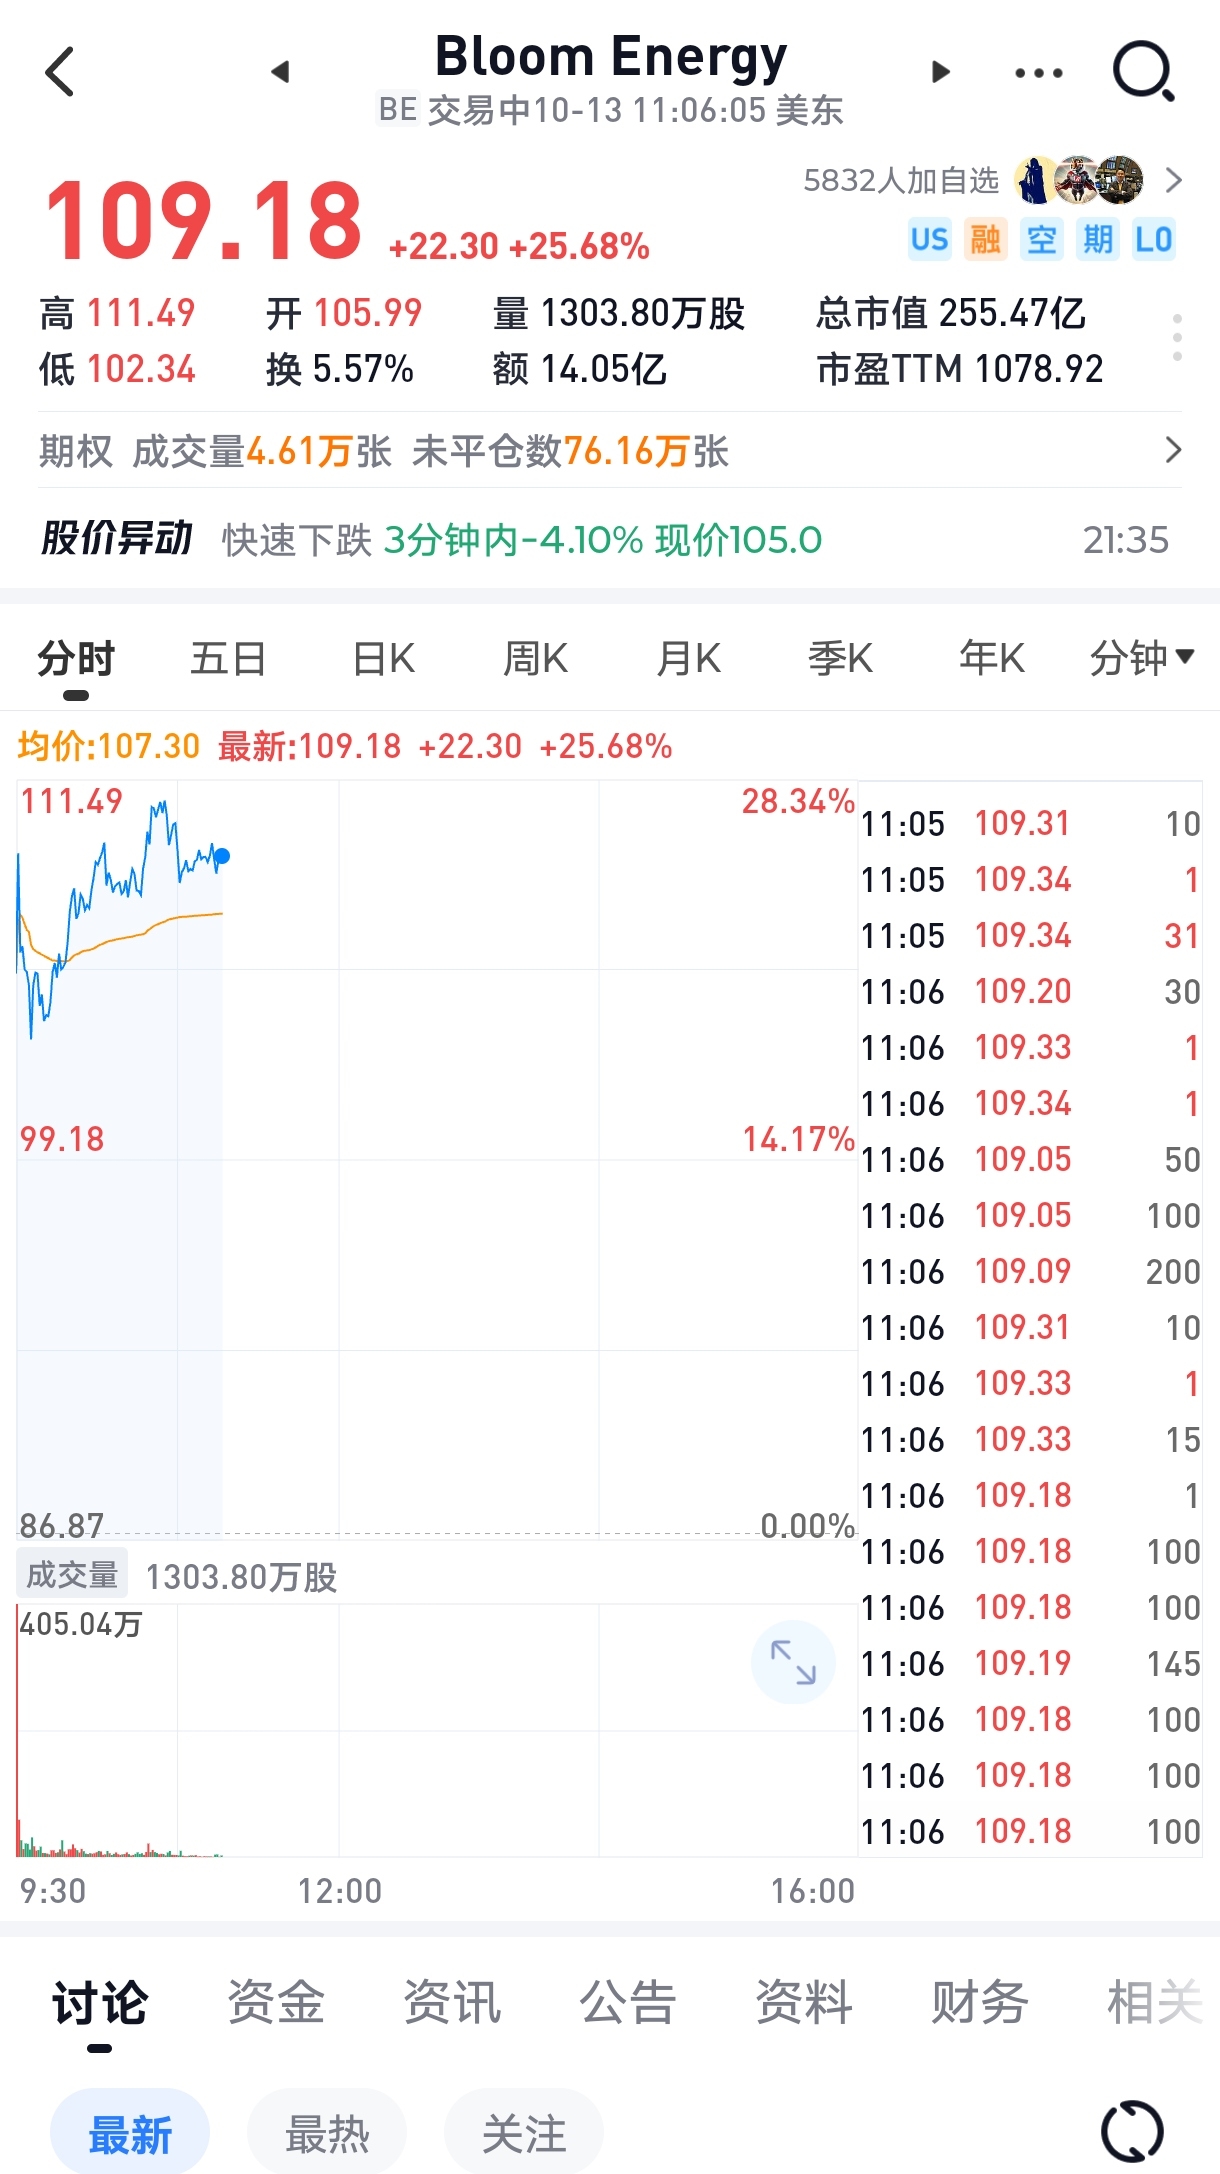Tap the blue latest-price dot on chart
Viewport: 1220px width, 2174px height.
tap(222, 856)
